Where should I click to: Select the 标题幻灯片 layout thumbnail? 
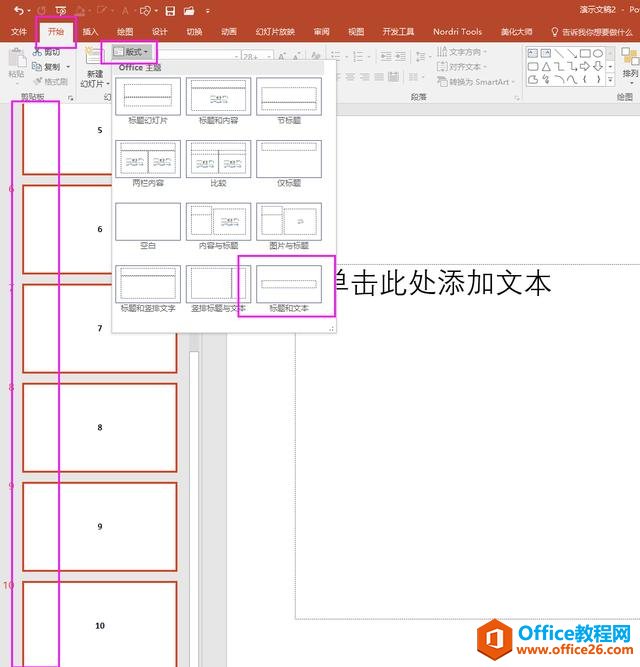(x=147, y=96)
